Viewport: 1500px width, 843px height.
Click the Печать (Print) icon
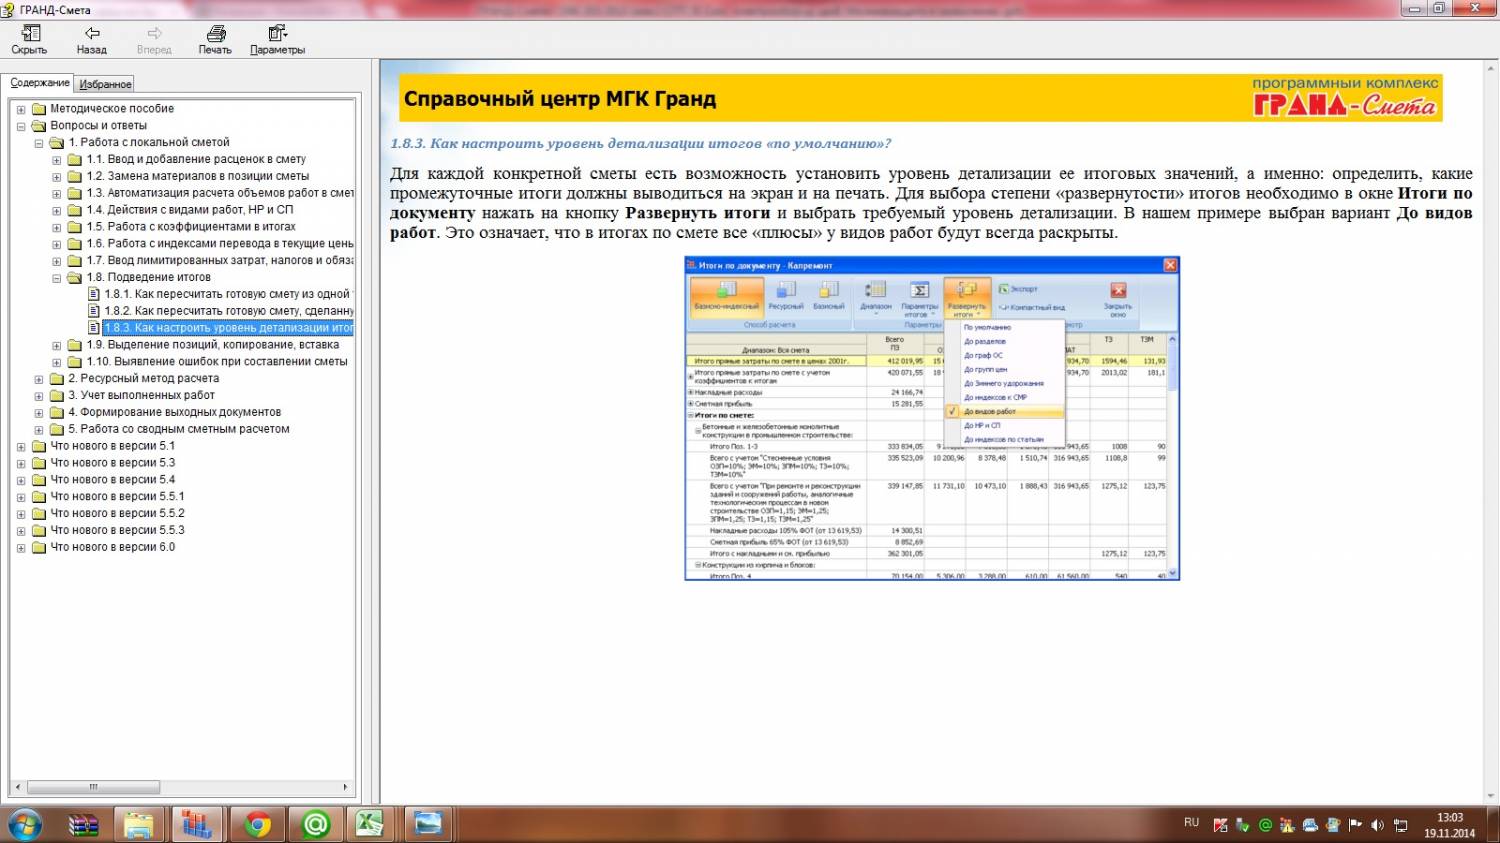click(x=215, y=39)
